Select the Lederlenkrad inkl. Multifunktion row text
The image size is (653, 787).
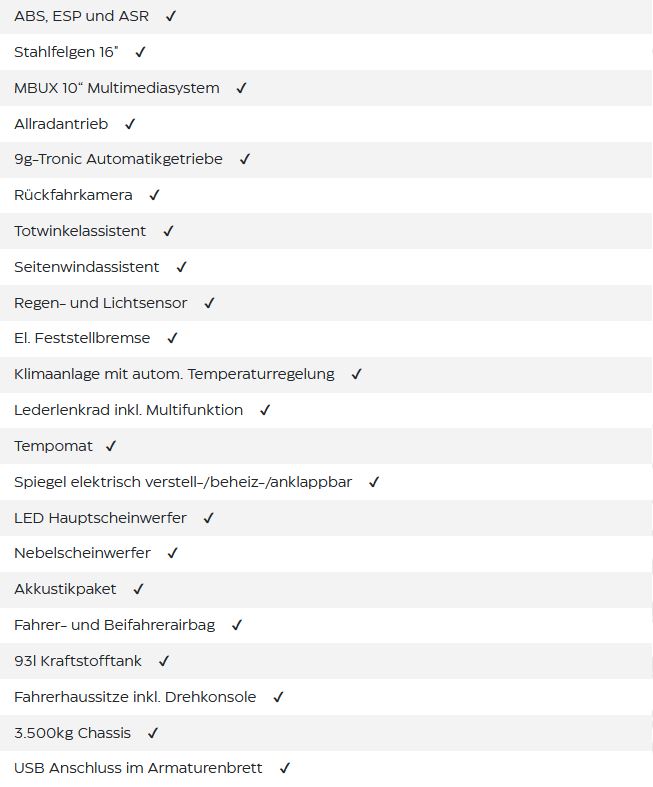(x=128, y=410)
